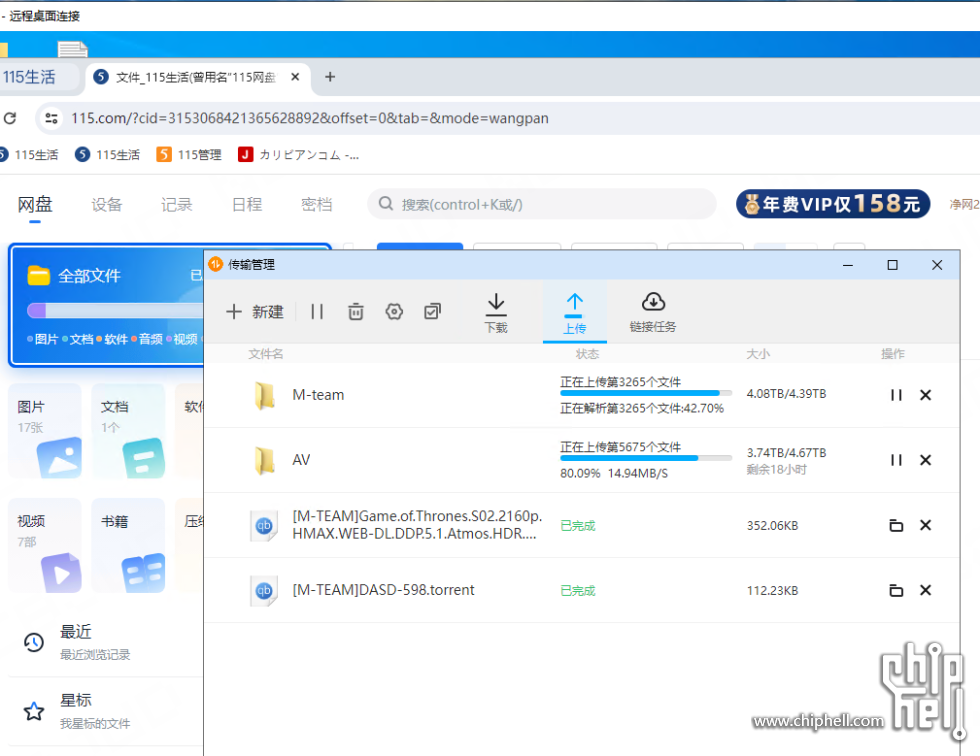This screenshot has height=756, width=980.
Task: Open the 书籍 category card
Action: [128, 545]
